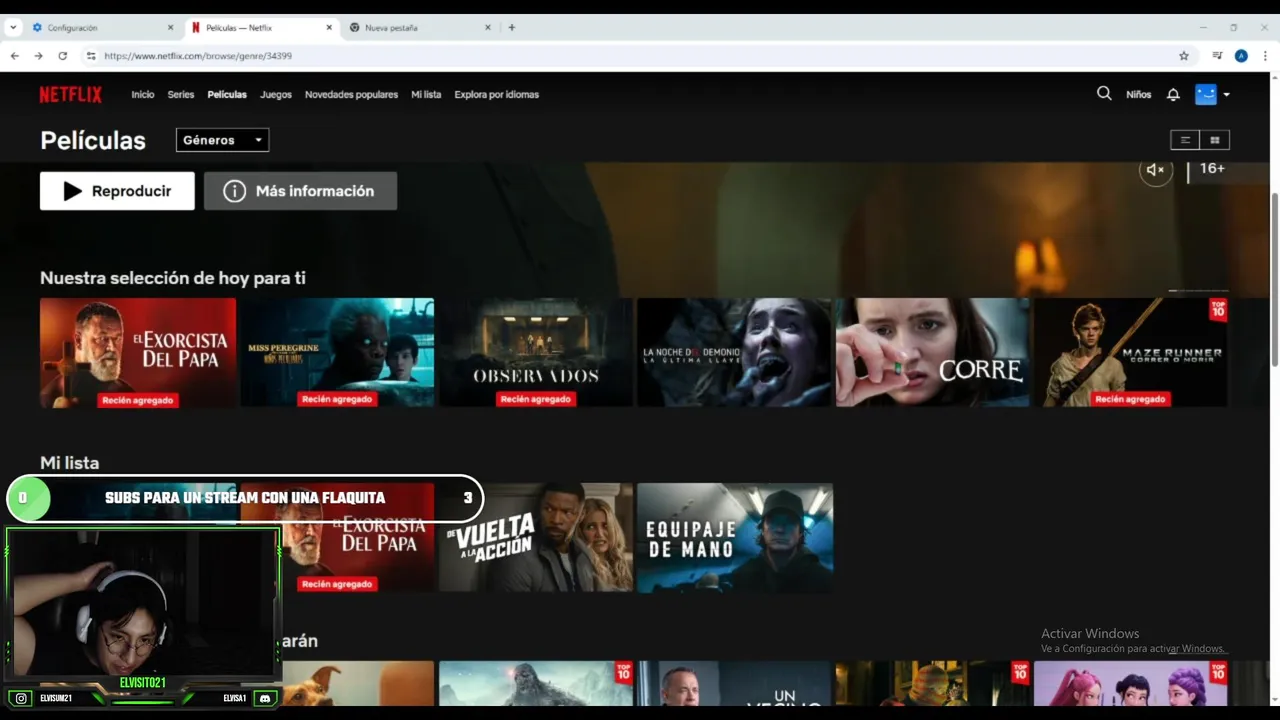
Task: Click the 16+ maturity rating badge
Action: pos(1212,169)
